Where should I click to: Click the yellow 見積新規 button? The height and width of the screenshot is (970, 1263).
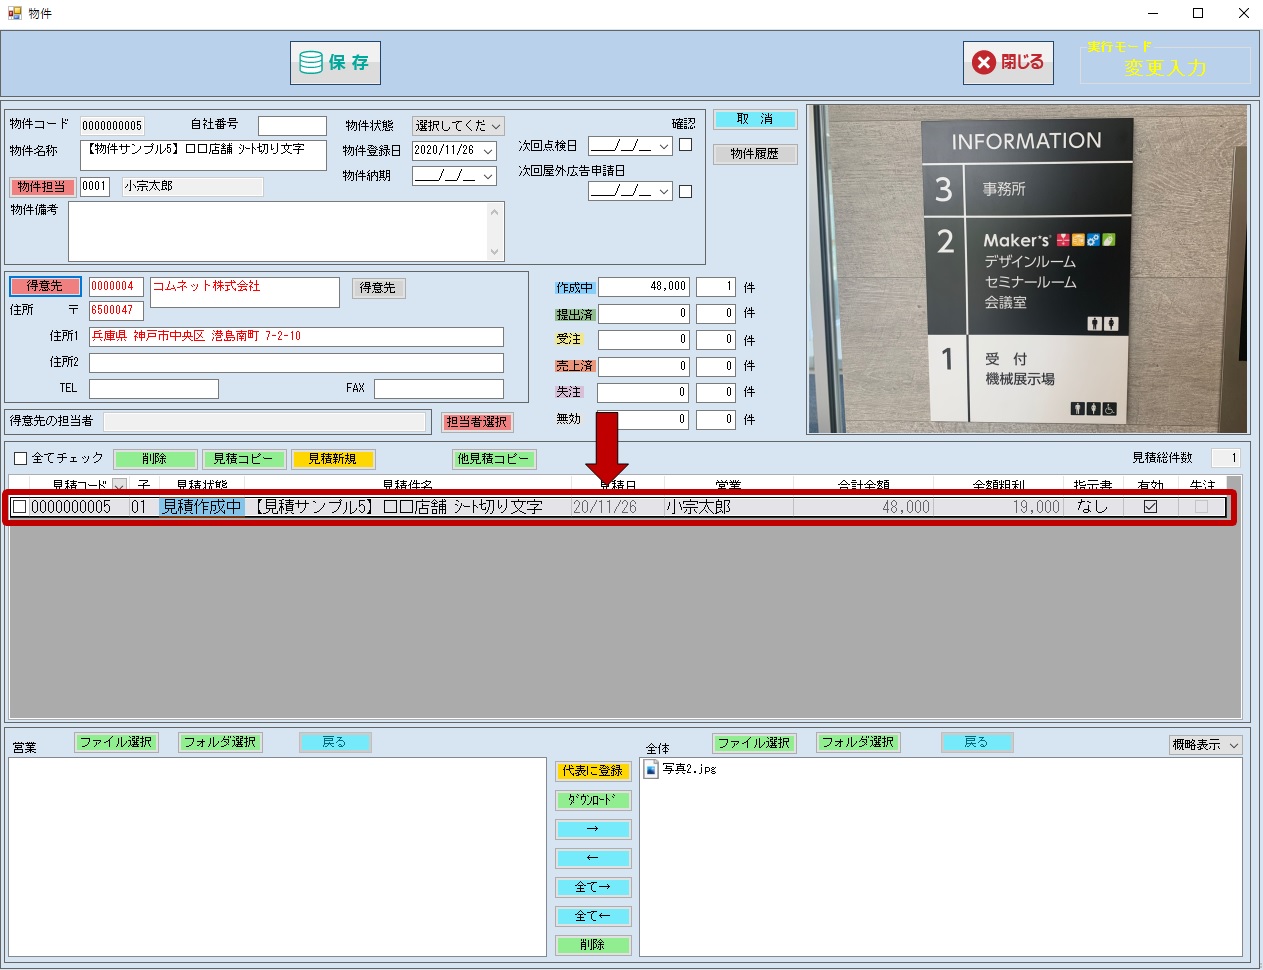point(332,459)
